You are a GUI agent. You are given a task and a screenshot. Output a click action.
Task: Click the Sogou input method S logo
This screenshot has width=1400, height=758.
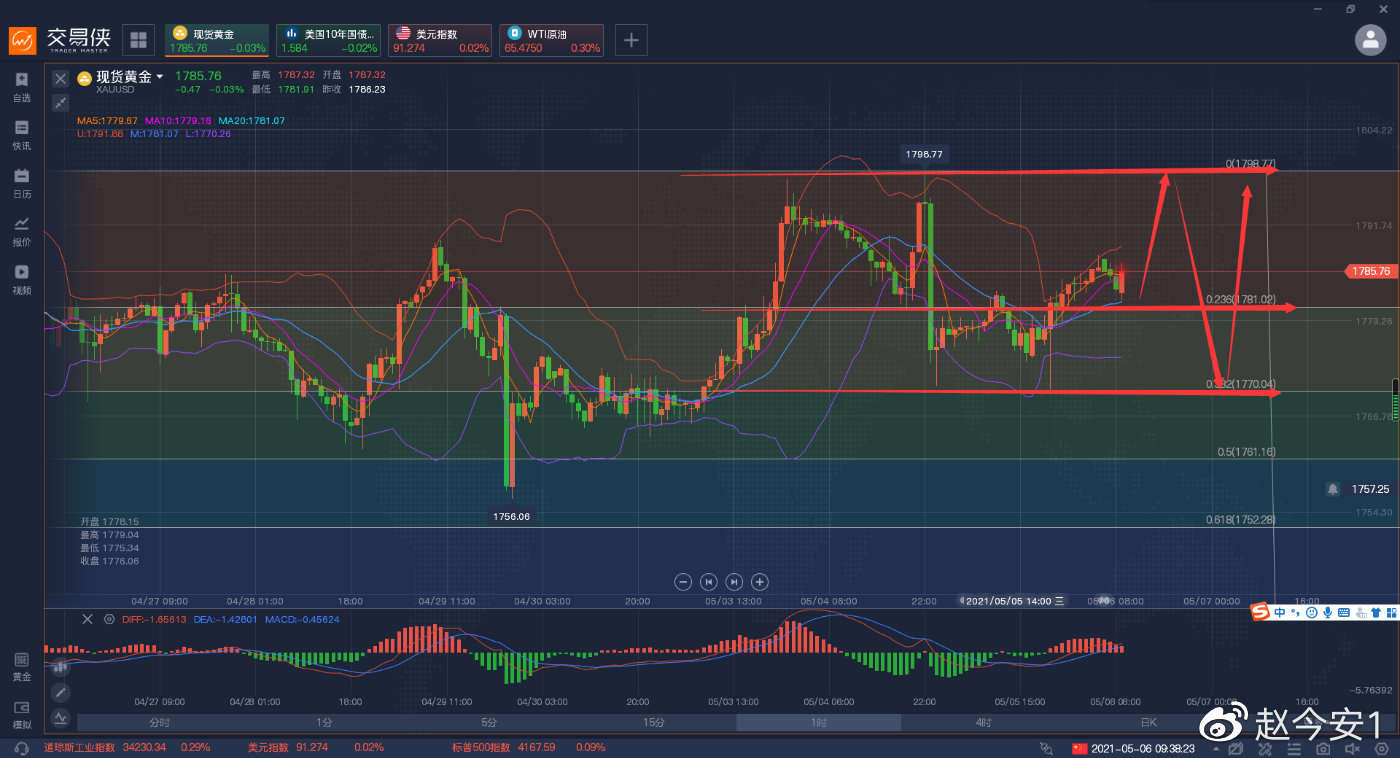pyautogui.click(x=1259, y=612)
